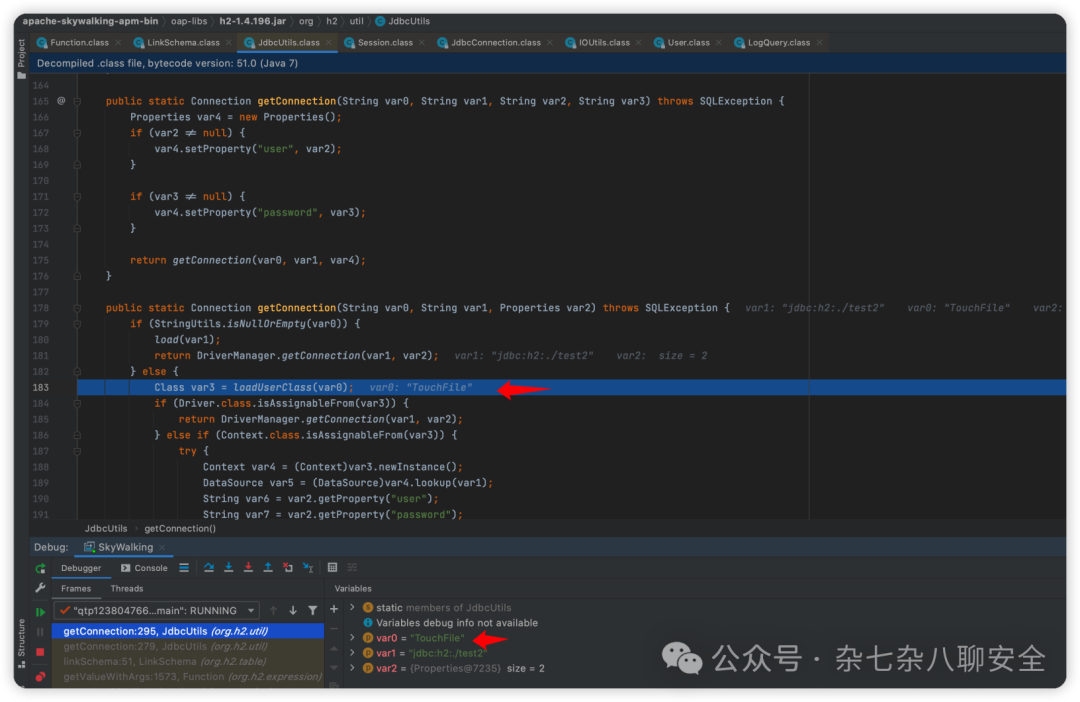Select frame getConnection:279, JdbcUtils
Screen dimensions: 1080x702
point(187,646)
